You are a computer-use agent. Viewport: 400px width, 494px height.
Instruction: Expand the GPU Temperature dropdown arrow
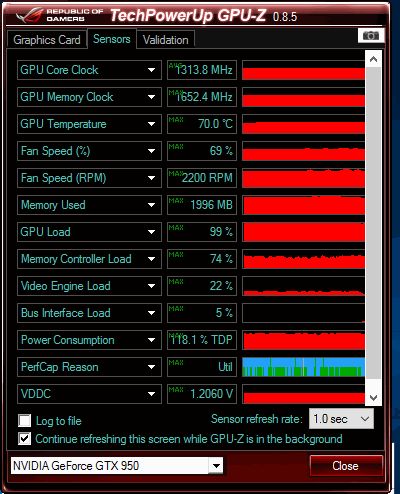pos(151,124)
